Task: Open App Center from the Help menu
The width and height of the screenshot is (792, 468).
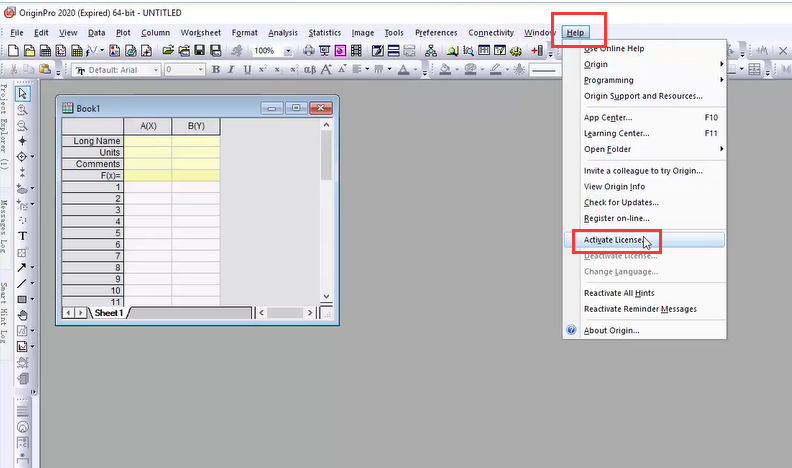Action: click(x=645, y=117)
